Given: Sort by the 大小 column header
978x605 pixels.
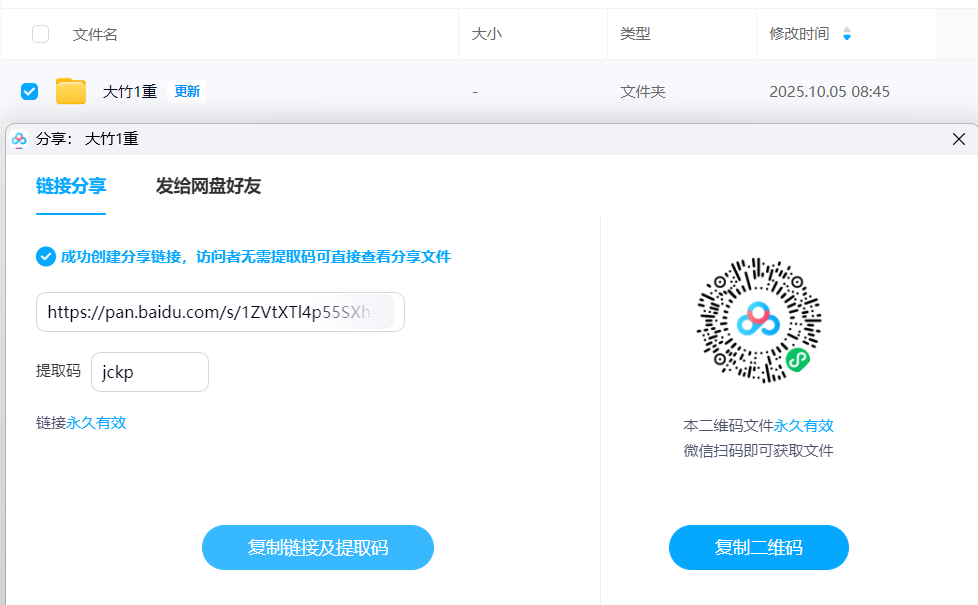Looking at the screenshot, I should 486,35.
